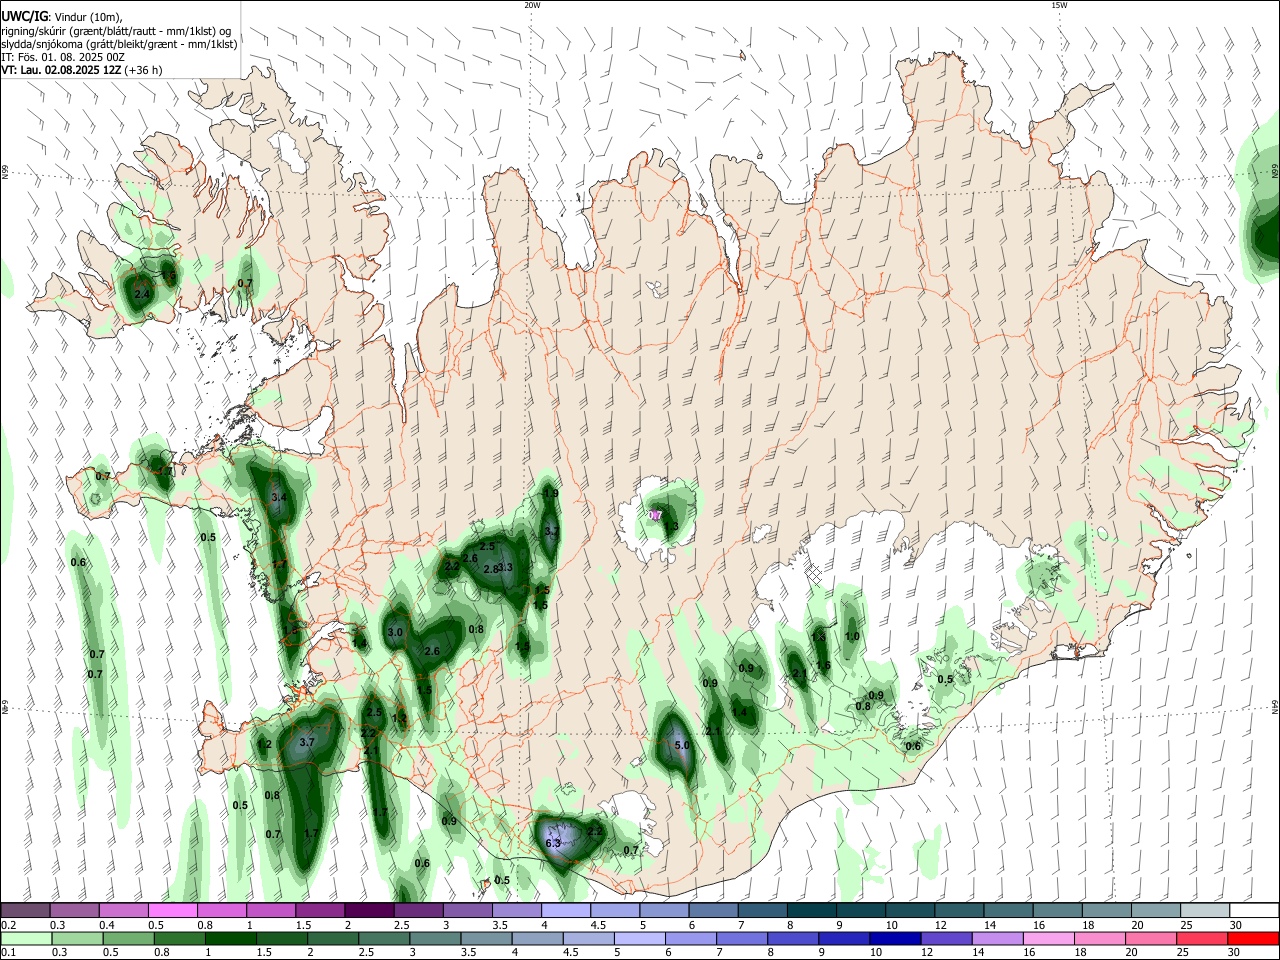Select the darkest green 1–1.5 rain legend swatch
This screenshot has height=960, width=1280.
[x=231, y=939]
